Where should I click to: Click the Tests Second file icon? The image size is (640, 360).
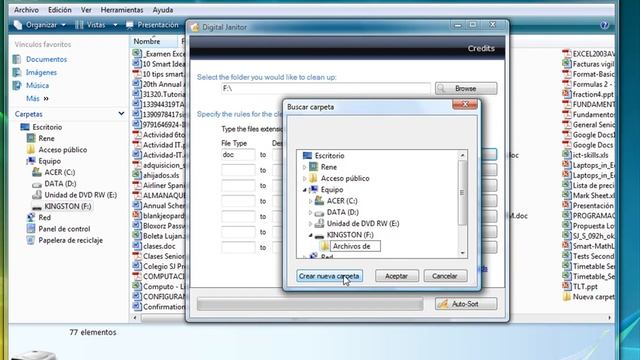(x=567, y=256)
